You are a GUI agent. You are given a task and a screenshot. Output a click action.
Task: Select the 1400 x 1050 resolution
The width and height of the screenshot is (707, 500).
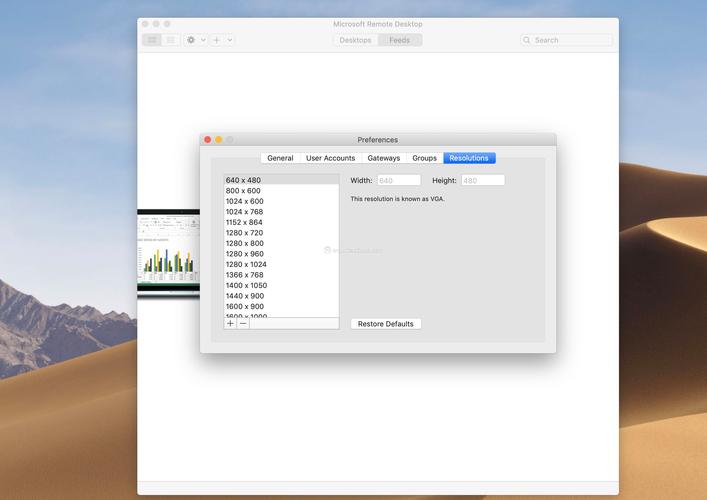tap(281, 285)
